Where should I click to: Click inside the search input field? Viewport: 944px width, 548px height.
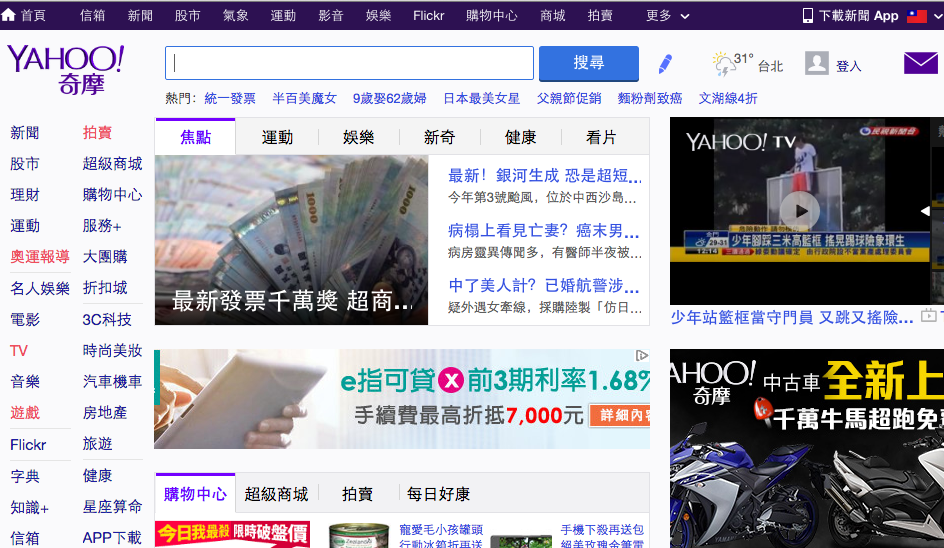pos(349,63)
